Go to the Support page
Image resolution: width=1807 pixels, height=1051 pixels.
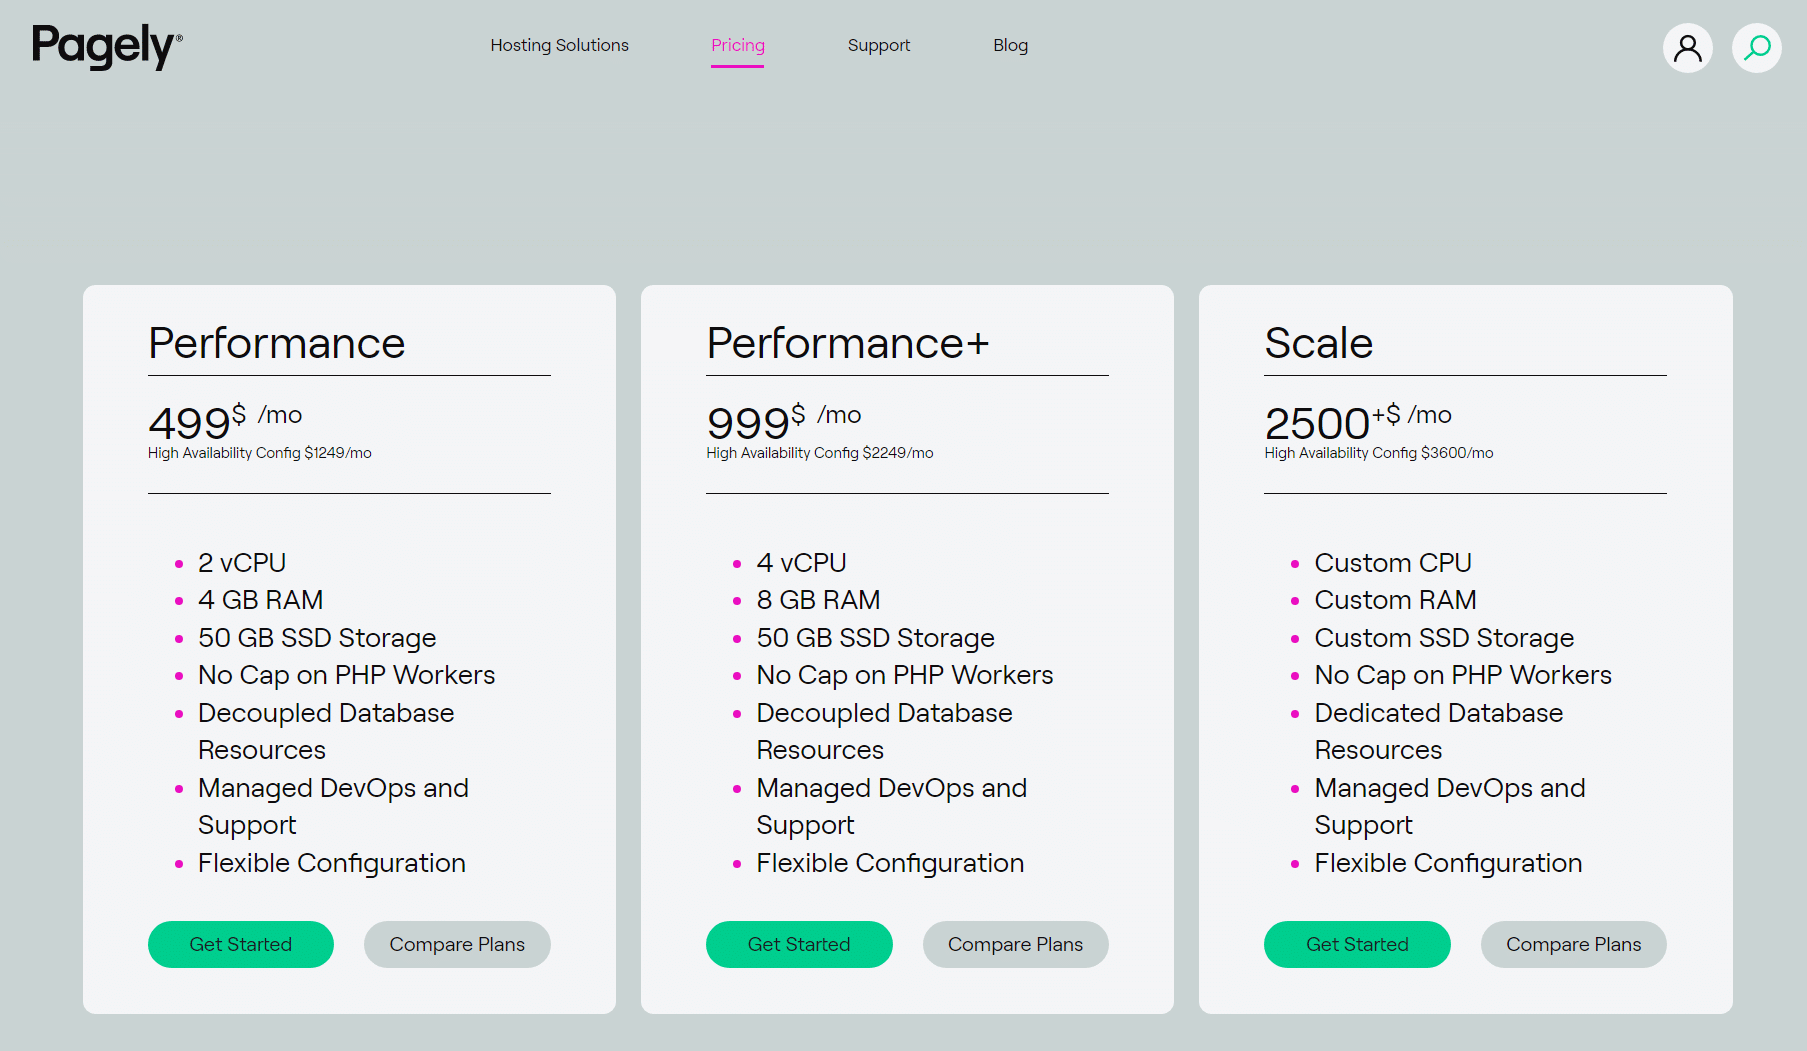pyautogui.click(x=878, y=45)
